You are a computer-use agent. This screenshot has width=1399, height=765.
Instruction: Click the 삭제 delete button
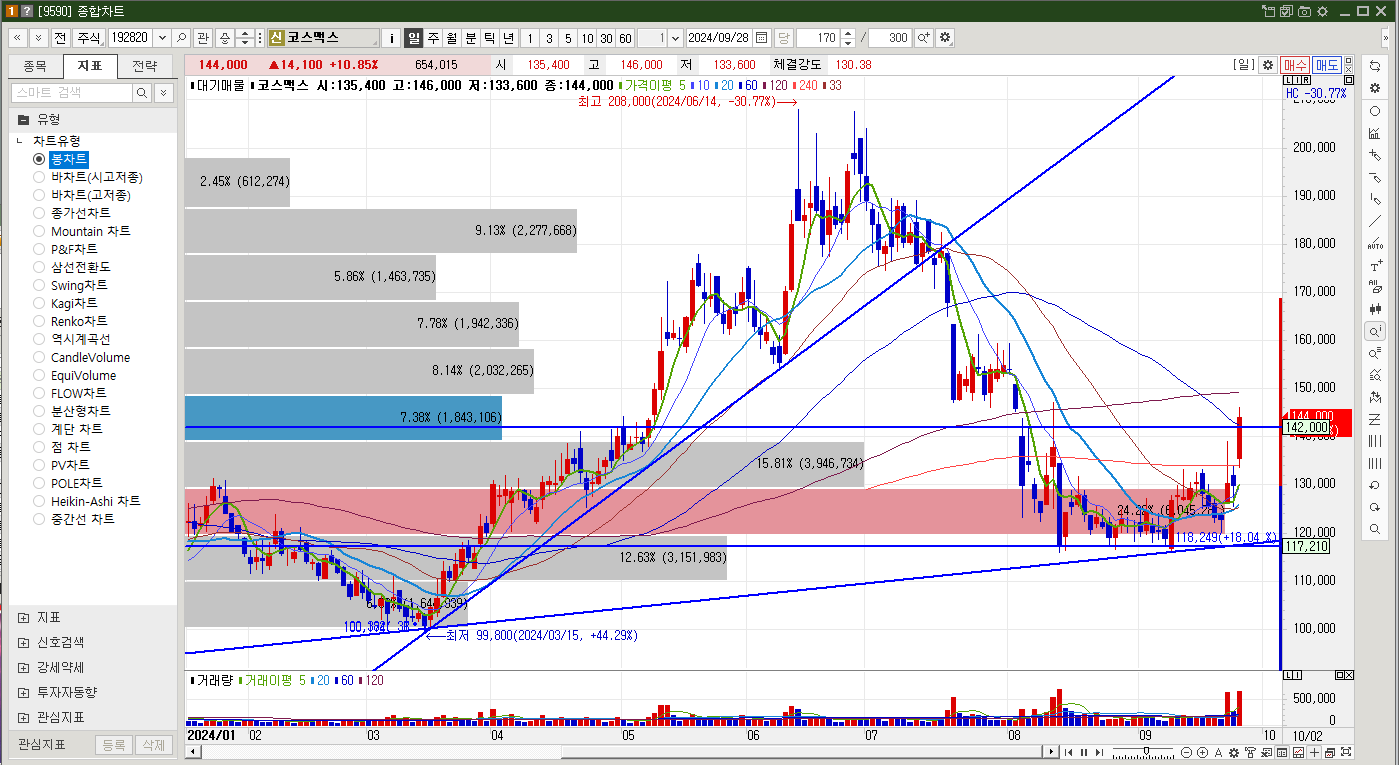coord(152,745)
